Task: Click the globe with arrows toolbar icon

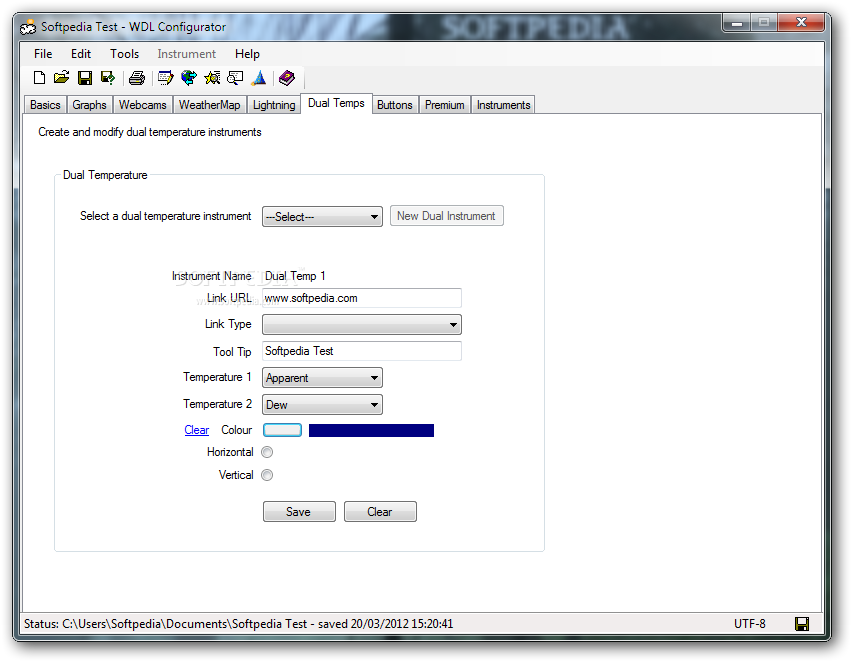Action: click(x=189, y=78)
